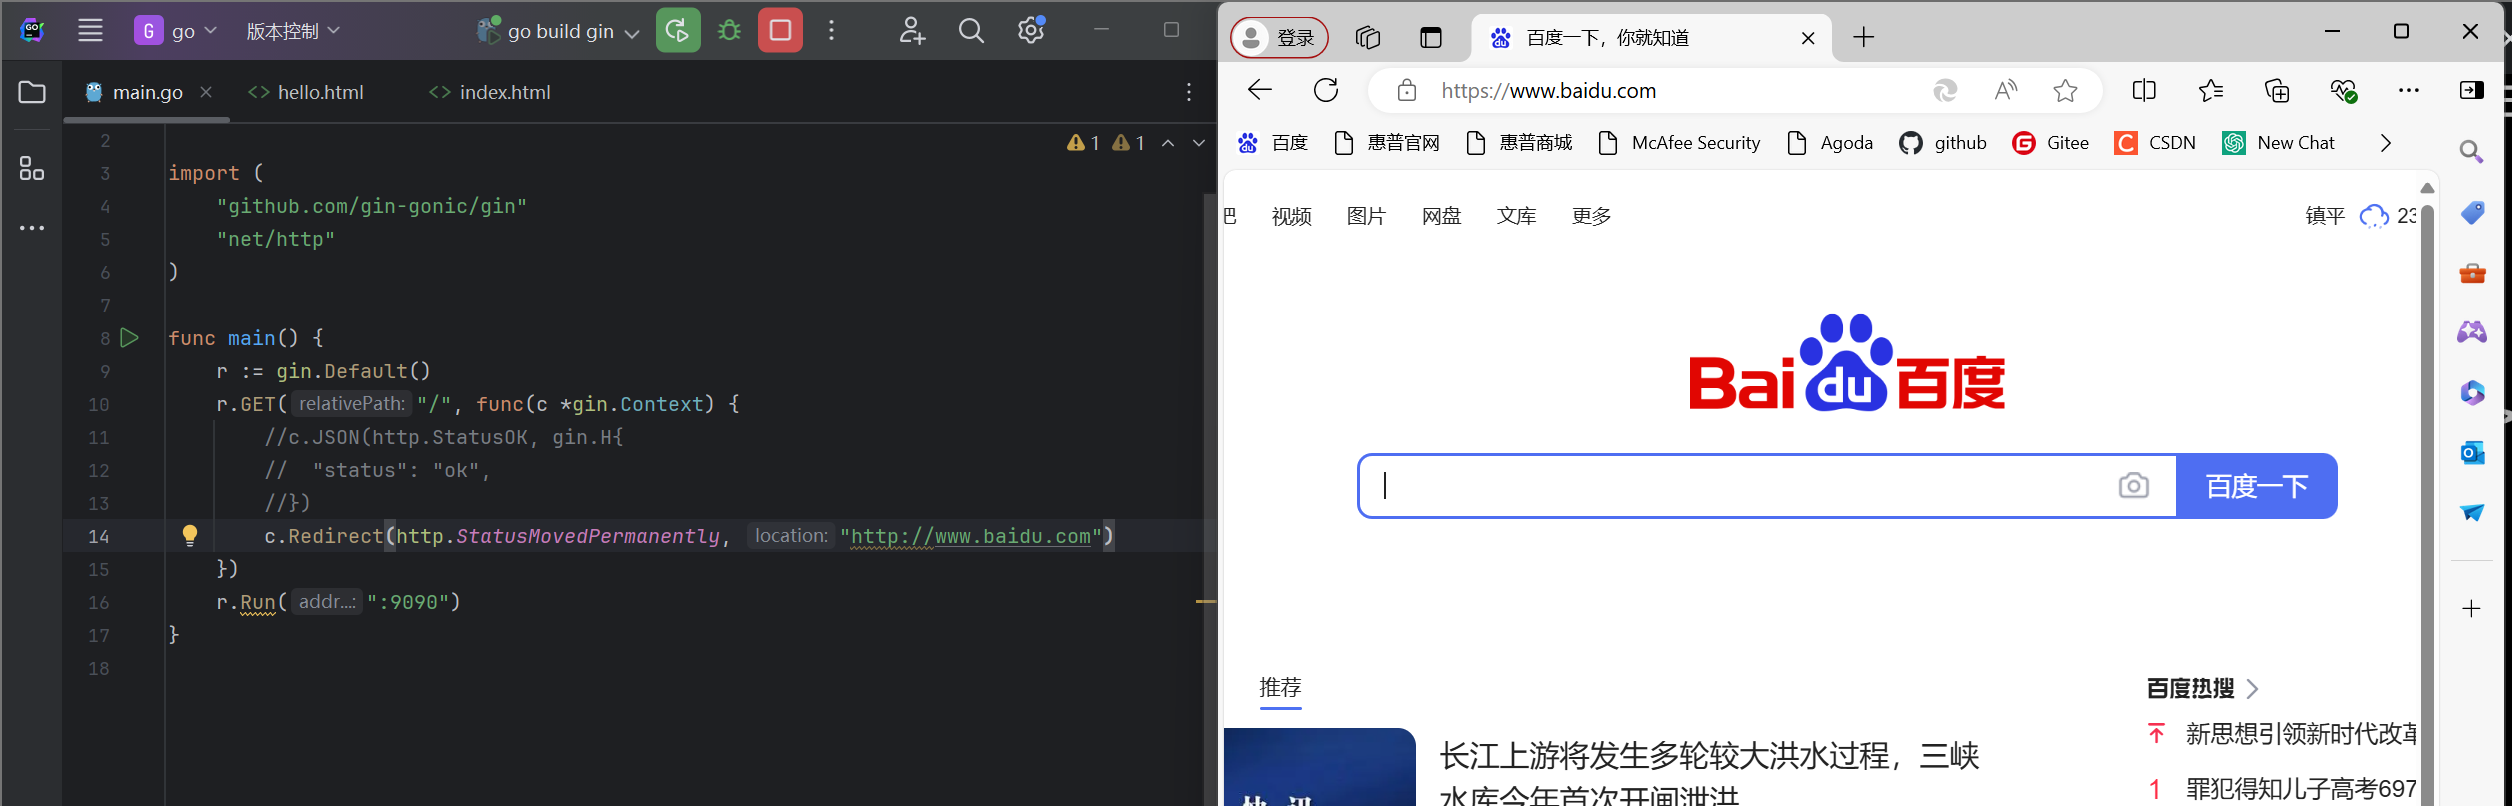Open the 文库 link on Baidu
This screenshot has width=2512, height=806.
(1516, 216)
